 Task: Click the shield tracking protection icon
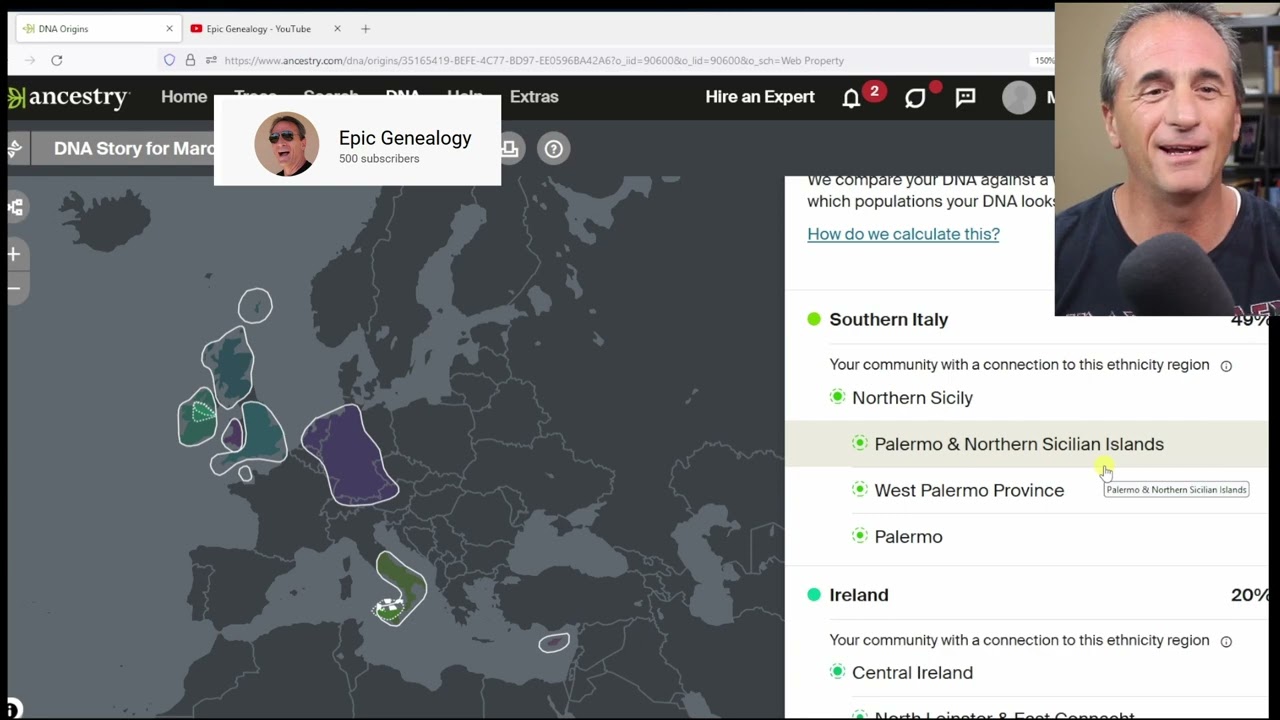click(x=169, y=60)
